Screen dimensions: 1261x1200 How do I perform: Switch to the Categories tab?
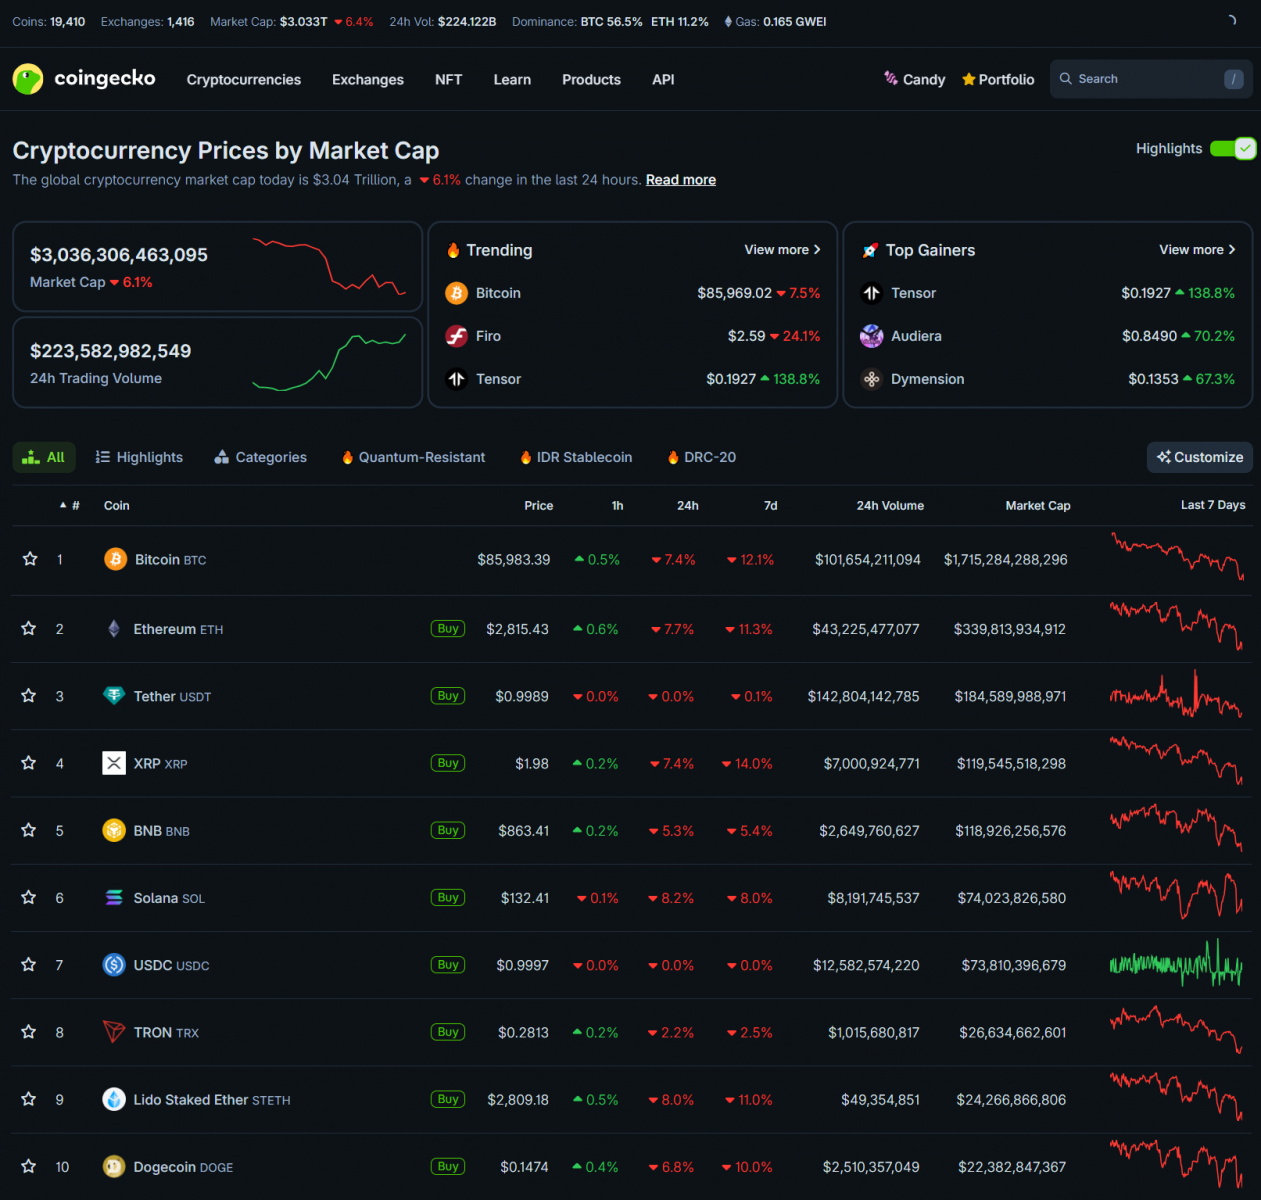[261, 457]
